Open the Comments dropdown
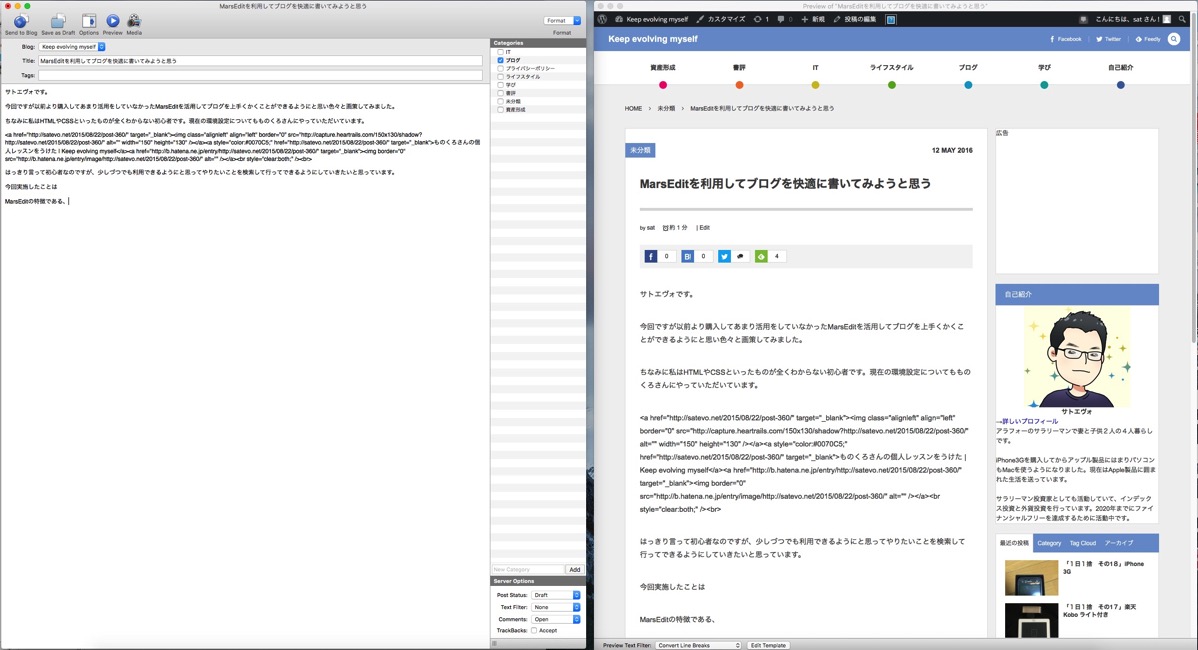1198x650 pixels. tap(556, 619)
